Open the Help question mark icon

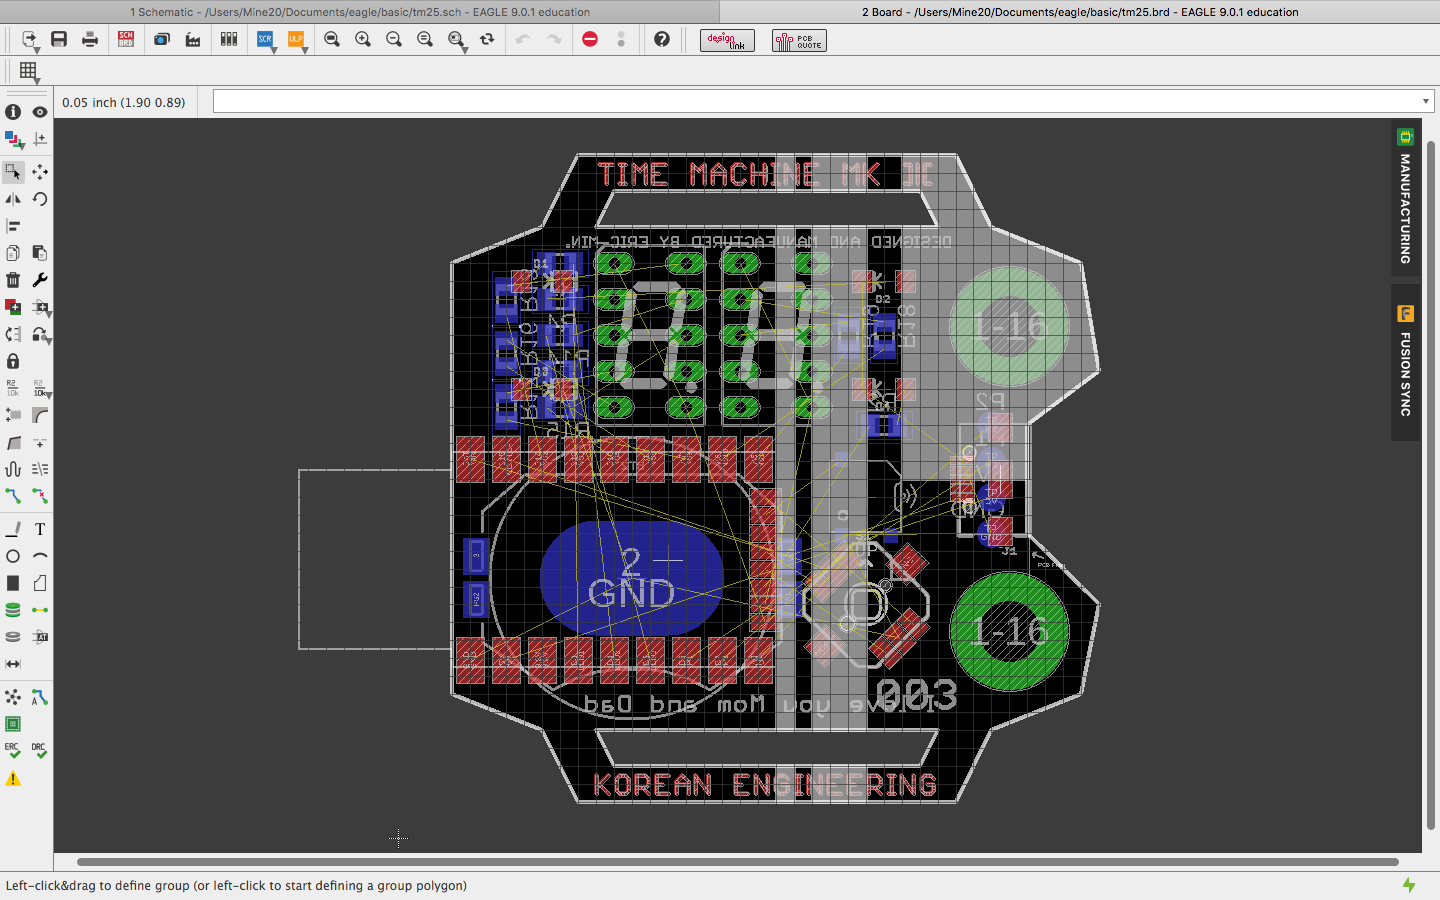tap(661, 39)
